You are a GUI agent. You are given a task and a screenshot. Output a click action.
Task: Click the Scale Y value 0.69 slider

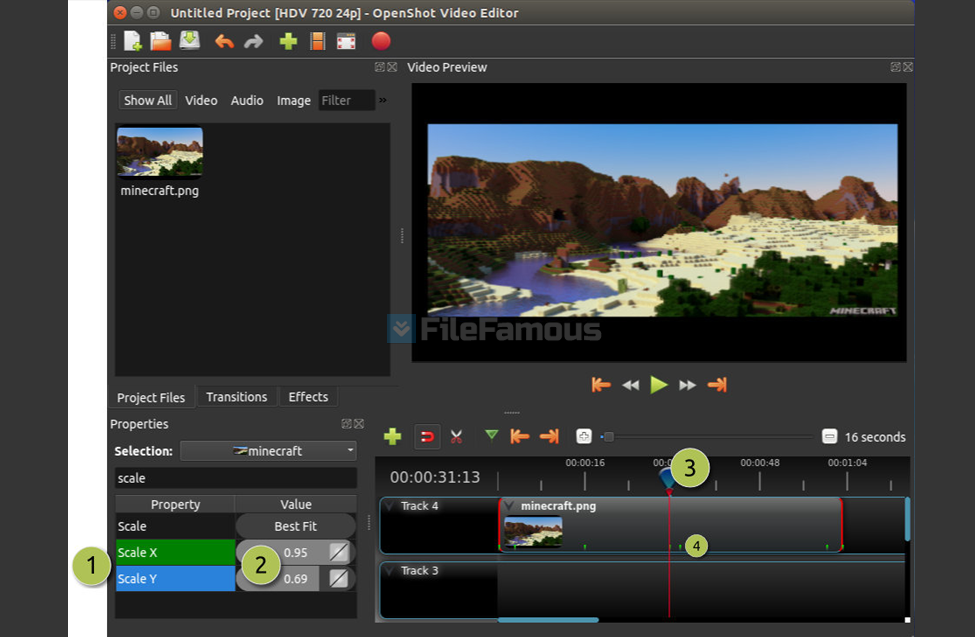click(295, 579)
